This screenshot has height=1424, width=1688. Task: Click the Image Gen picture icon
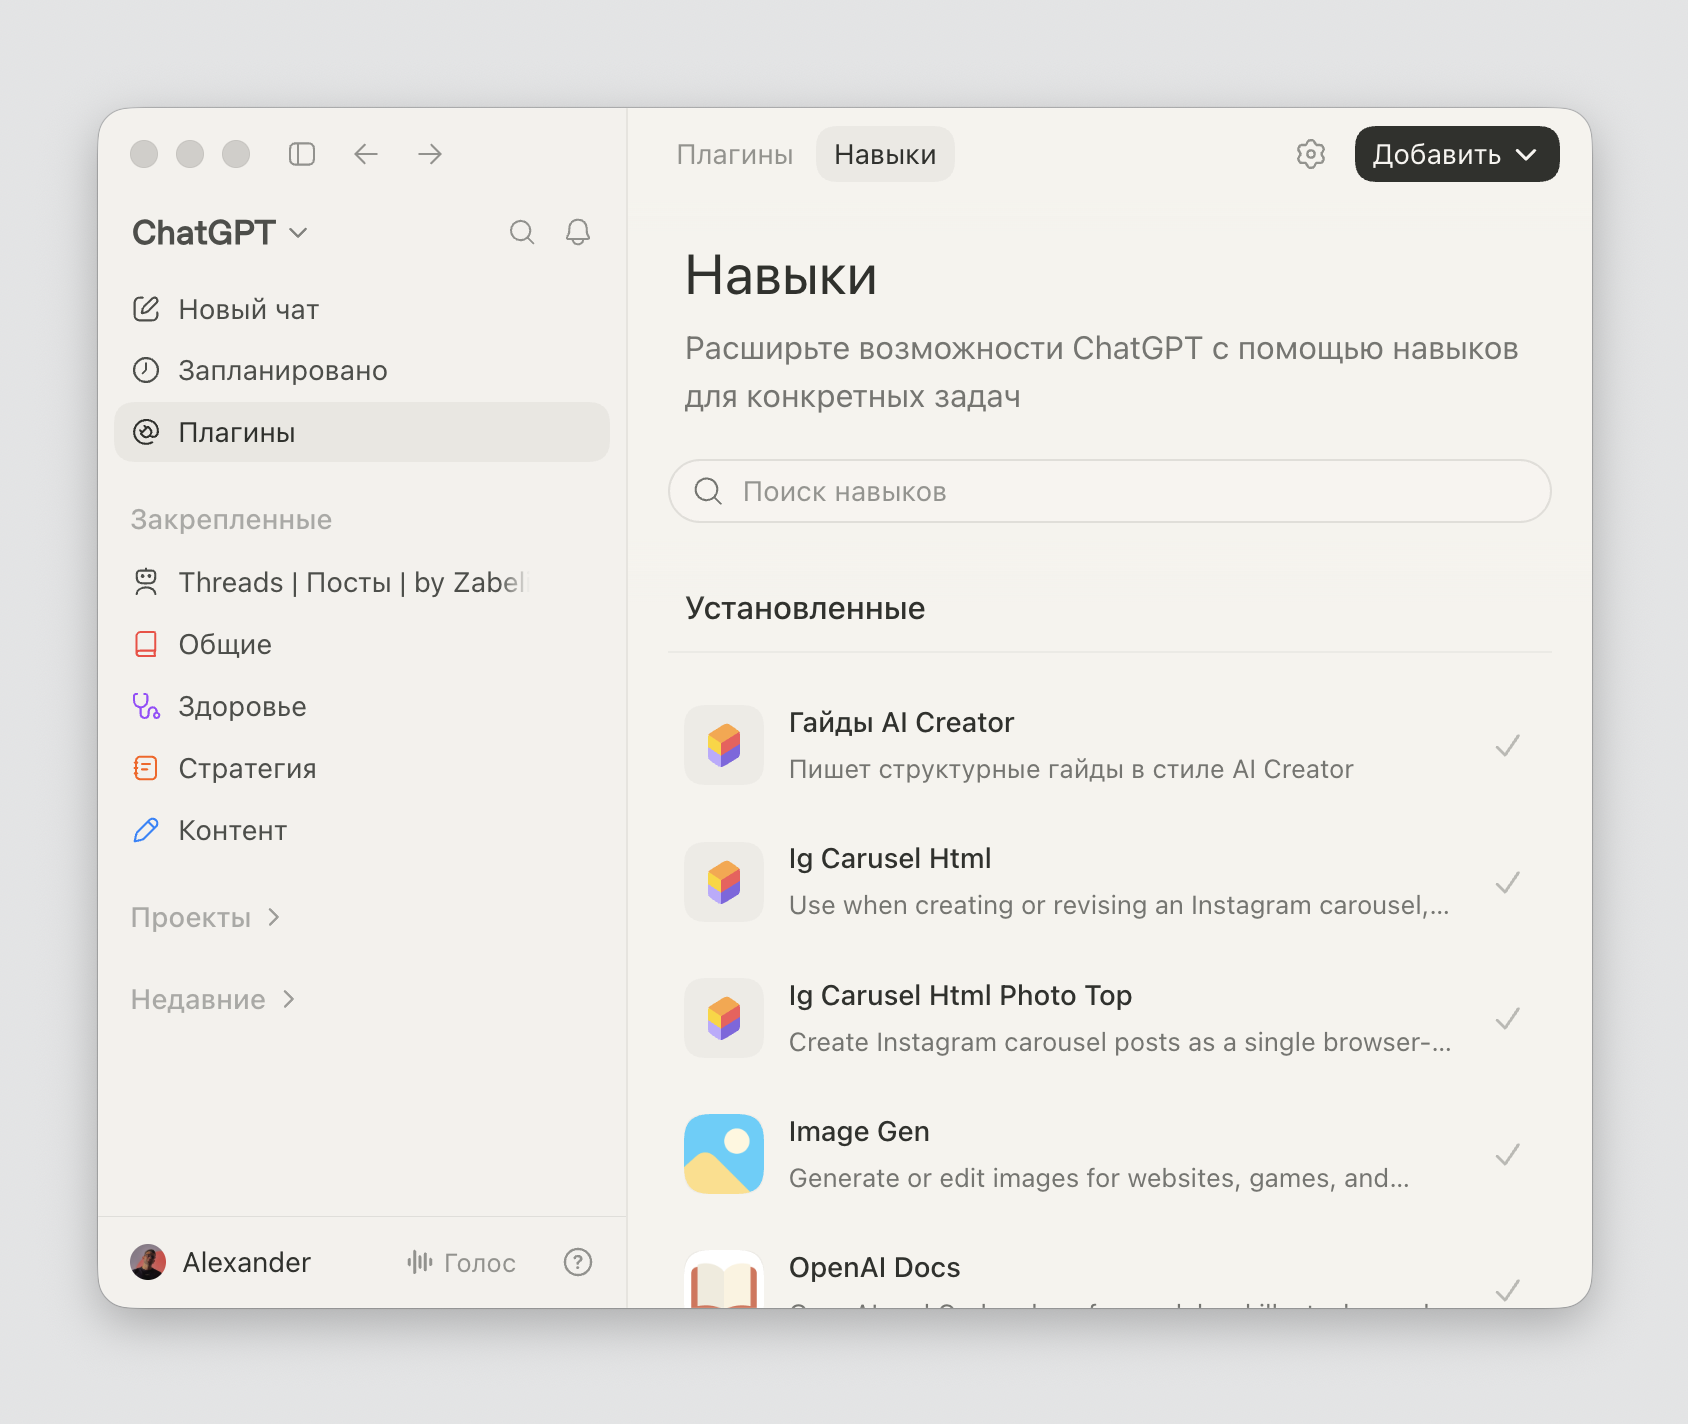click(x=724, y=1154)
